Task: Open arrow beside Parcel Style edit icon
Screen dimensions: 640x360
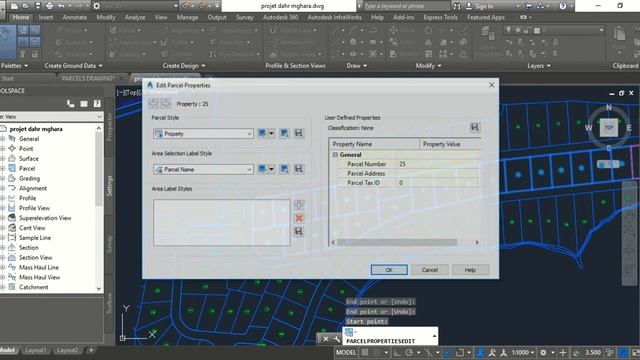Action: [271, 133]
